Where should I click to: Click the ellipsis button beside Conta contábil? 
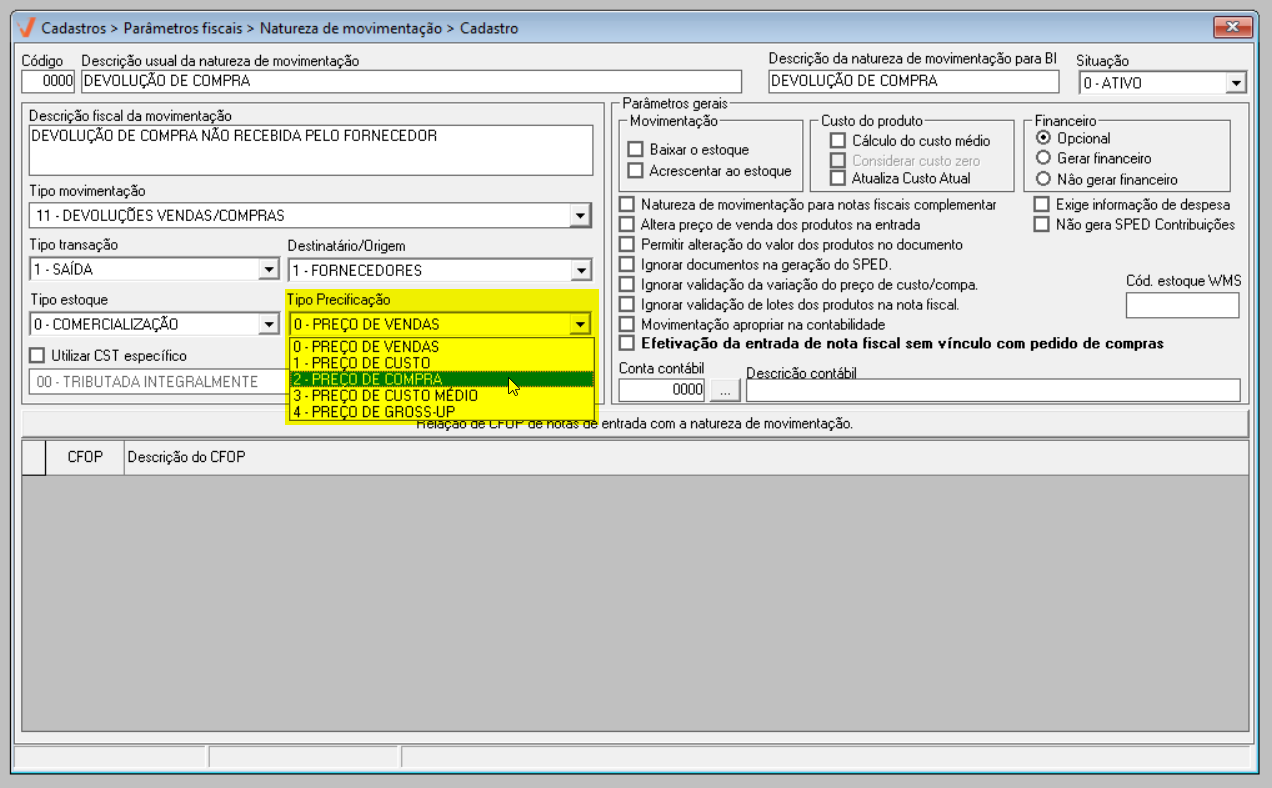[x=724, y=390]
